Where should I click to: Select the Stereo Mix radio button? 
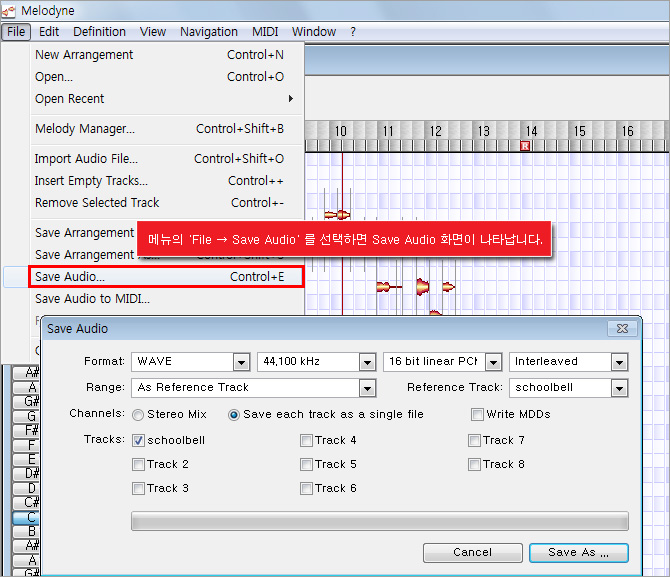coord(138,415)
